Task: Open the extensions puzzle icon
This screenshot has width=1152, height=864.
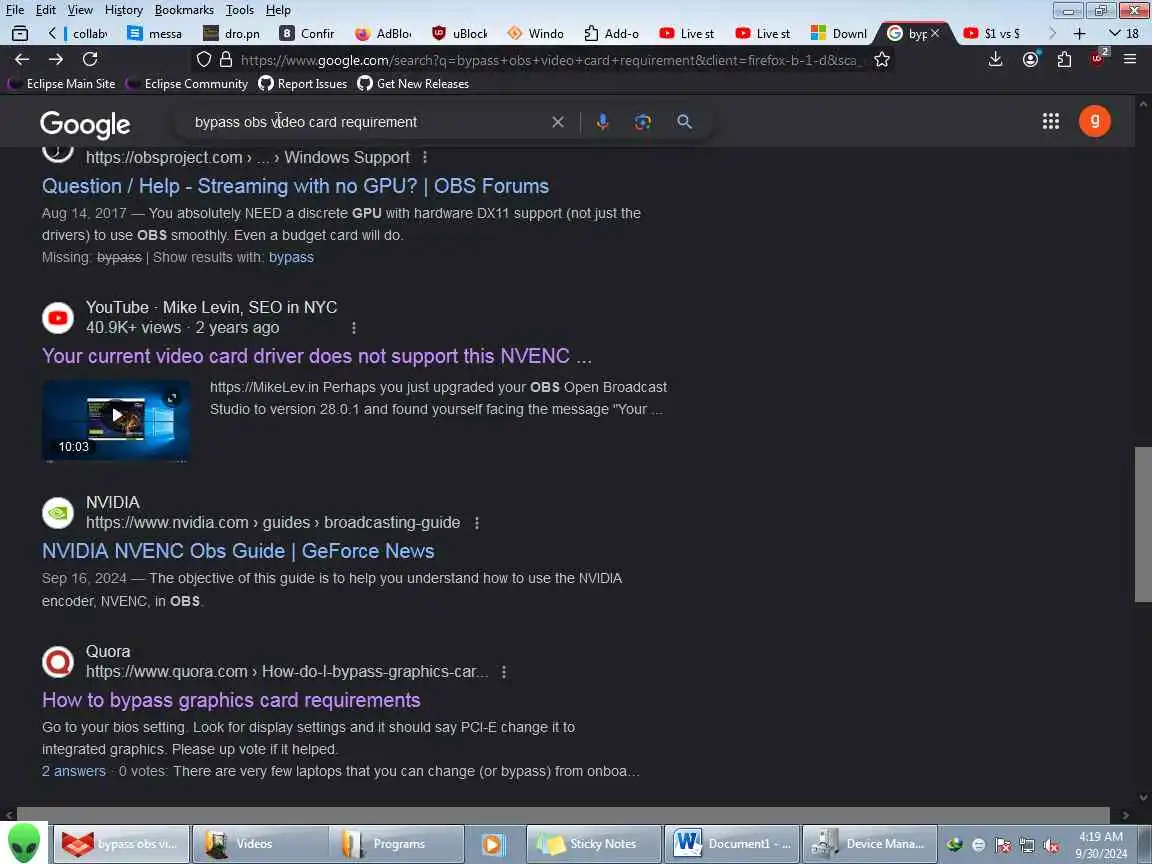Action: pos(1065,60)
